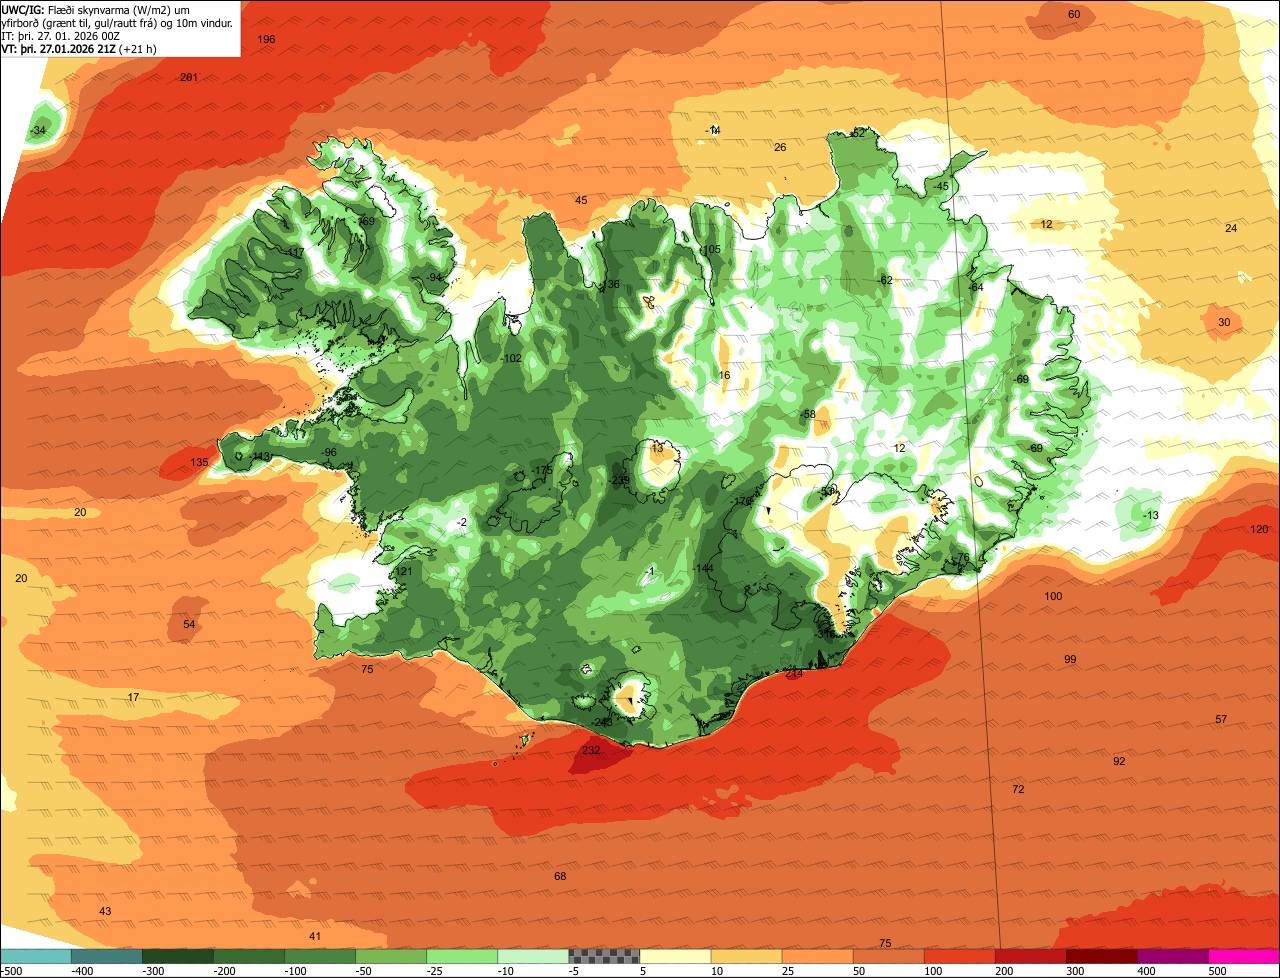
Task: Click the -102 value in northwest Iceland
Action: (x=510, y=358)
